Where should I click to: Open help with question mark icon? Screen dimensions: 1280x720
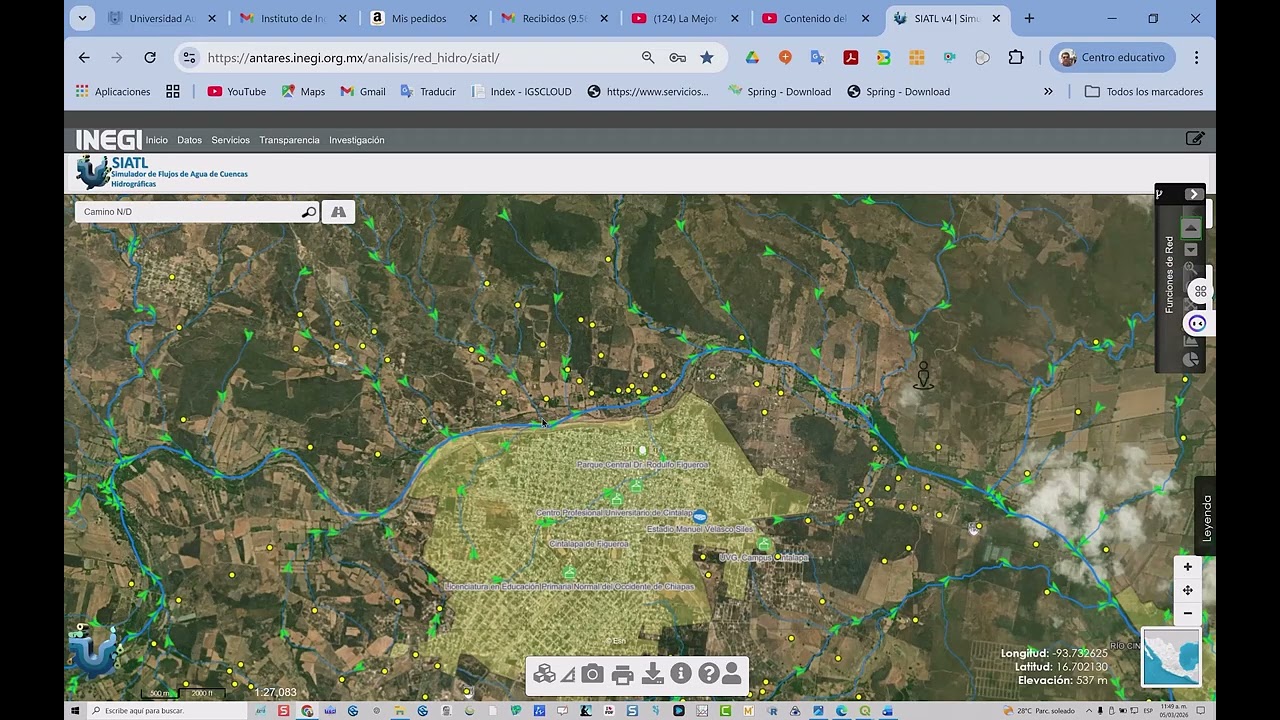708,674
